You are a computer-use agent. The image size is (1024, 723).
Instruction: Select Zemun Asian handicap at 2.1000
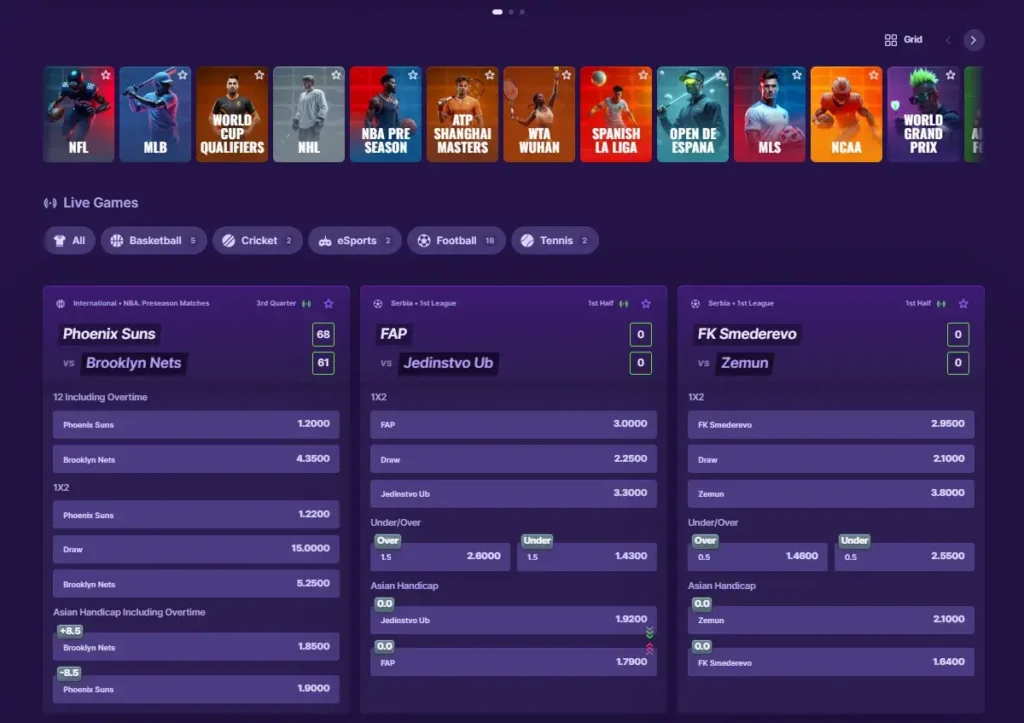point(831,620)
